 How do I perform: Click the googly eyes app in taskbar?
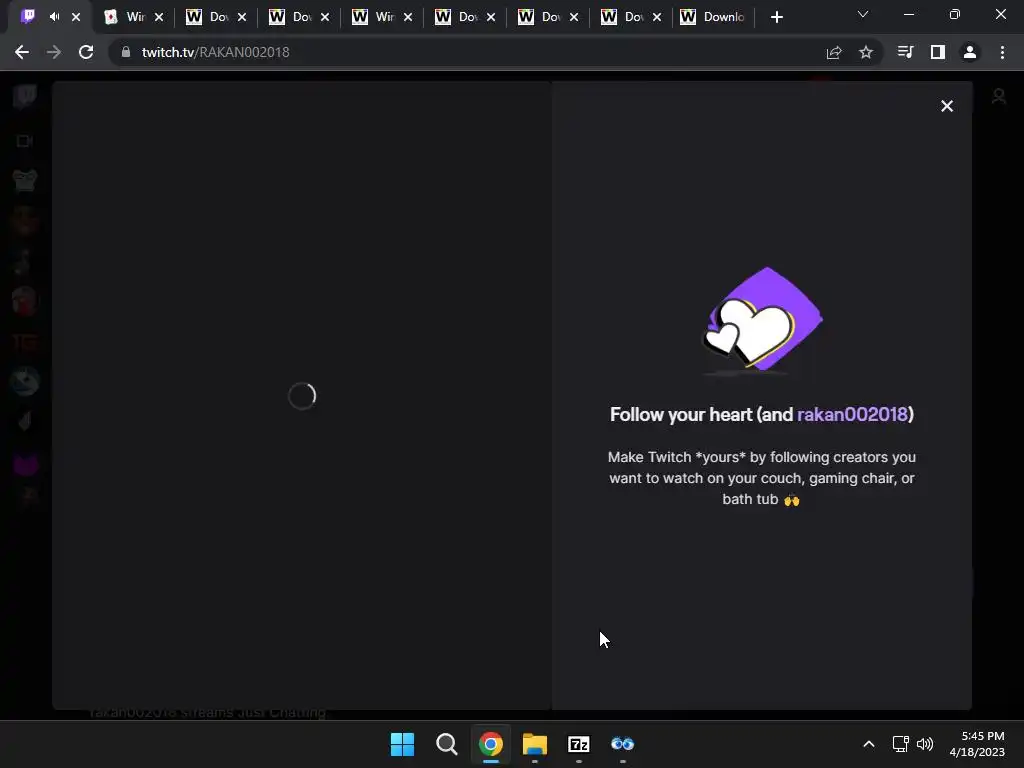point(622,744)
